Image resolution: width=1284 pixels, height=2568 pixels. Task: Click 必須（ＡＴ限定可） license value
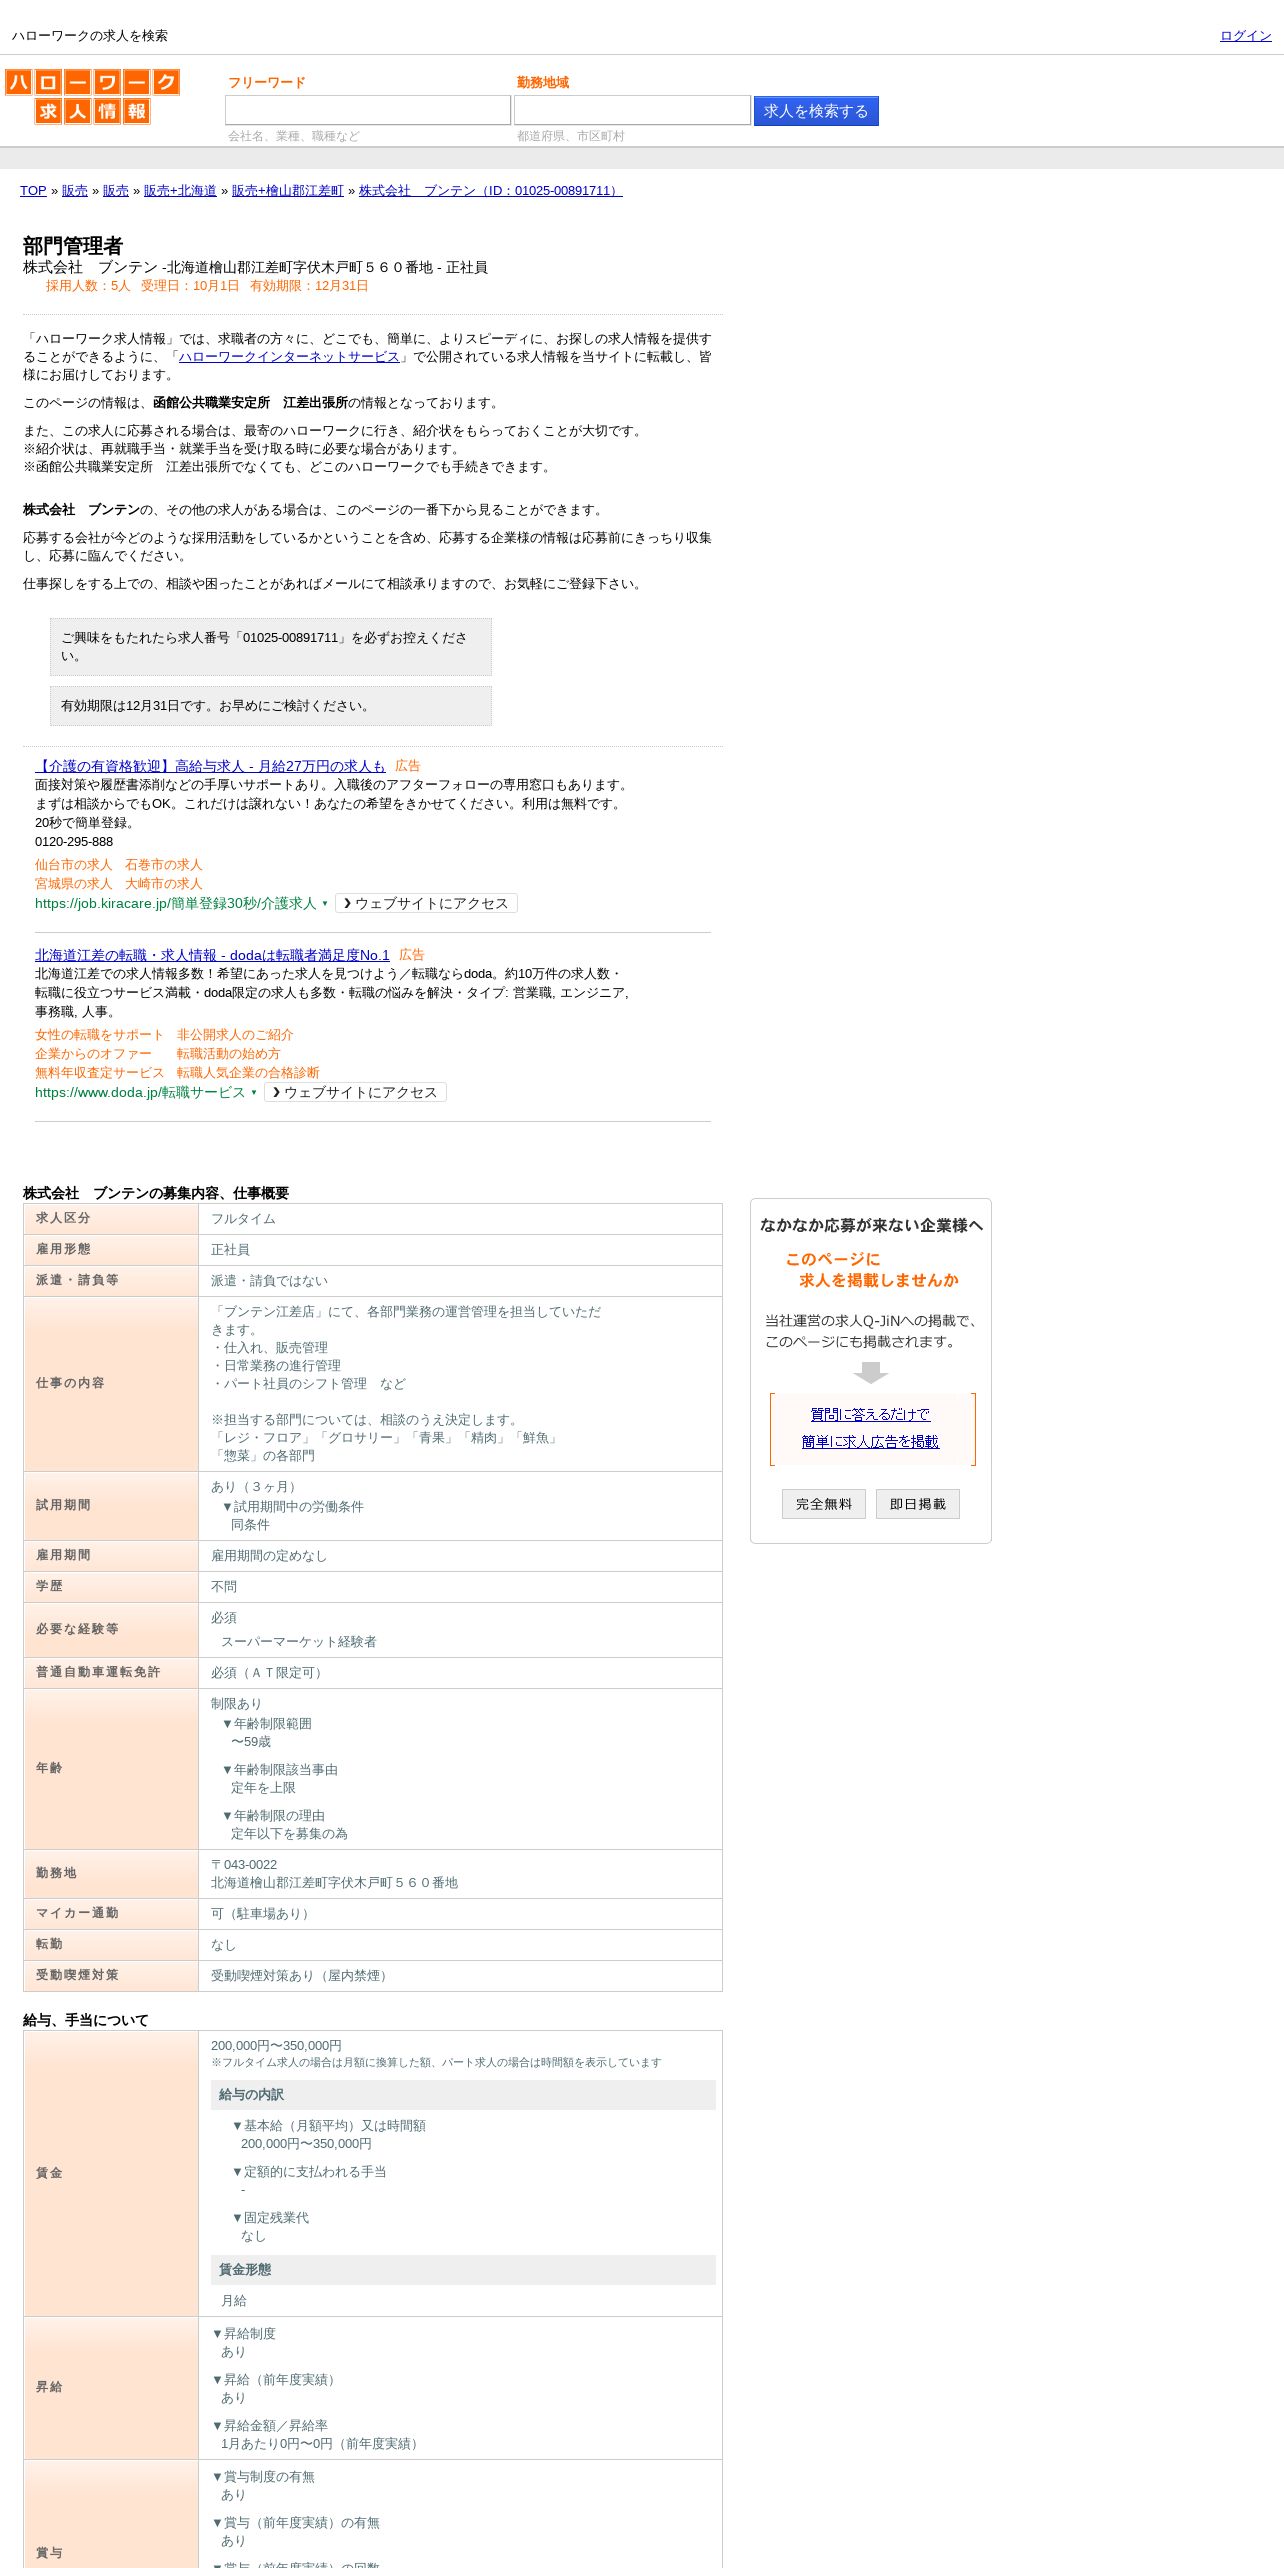269,1673
